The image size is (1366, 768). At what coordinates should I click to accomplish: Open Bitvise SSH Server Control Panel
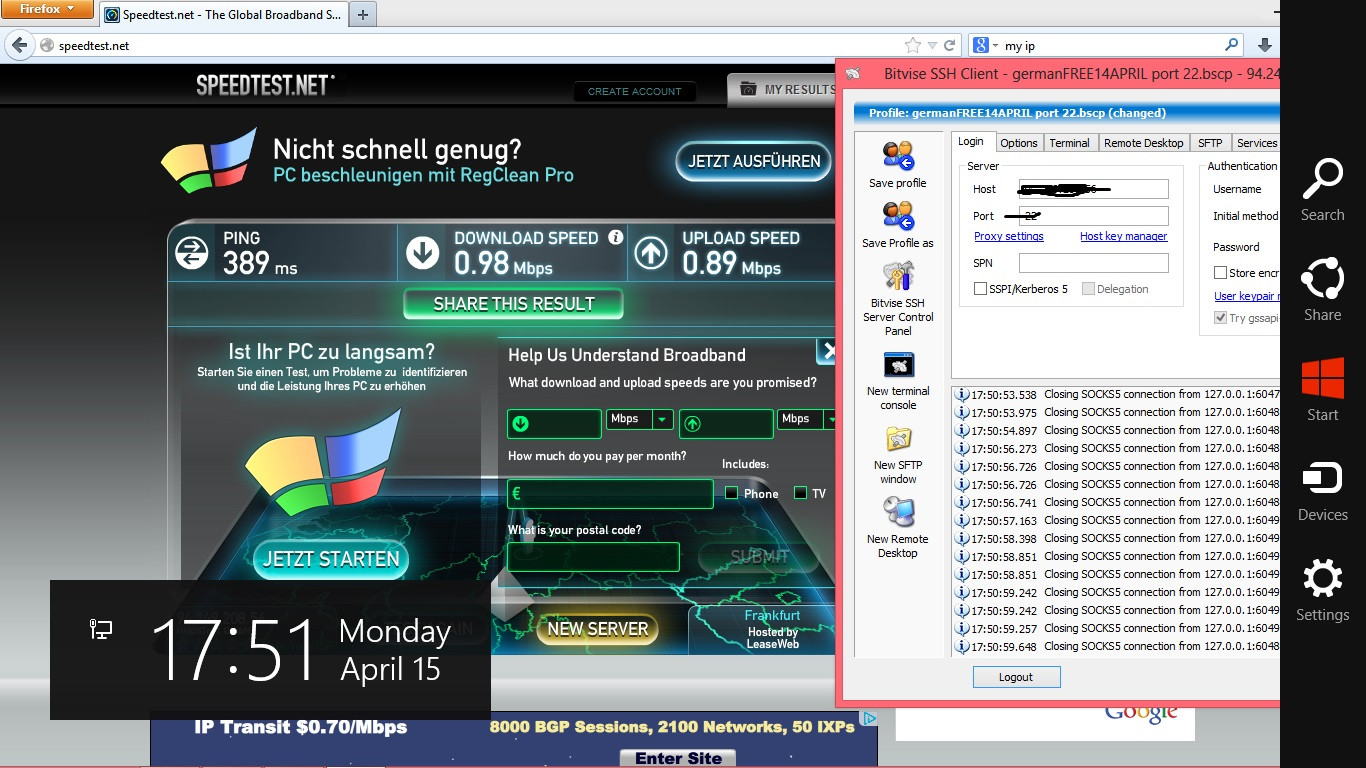click(898, 276)
